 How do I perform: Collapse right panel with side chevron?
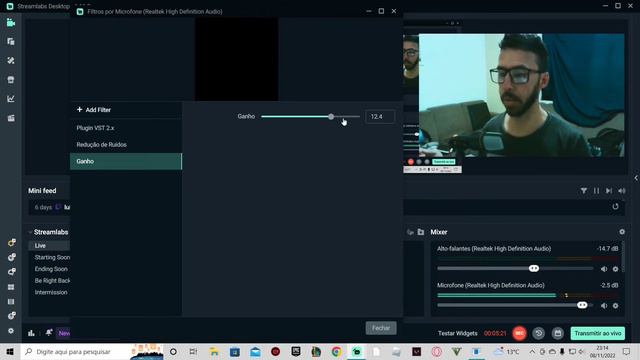[x=636, y=178]
